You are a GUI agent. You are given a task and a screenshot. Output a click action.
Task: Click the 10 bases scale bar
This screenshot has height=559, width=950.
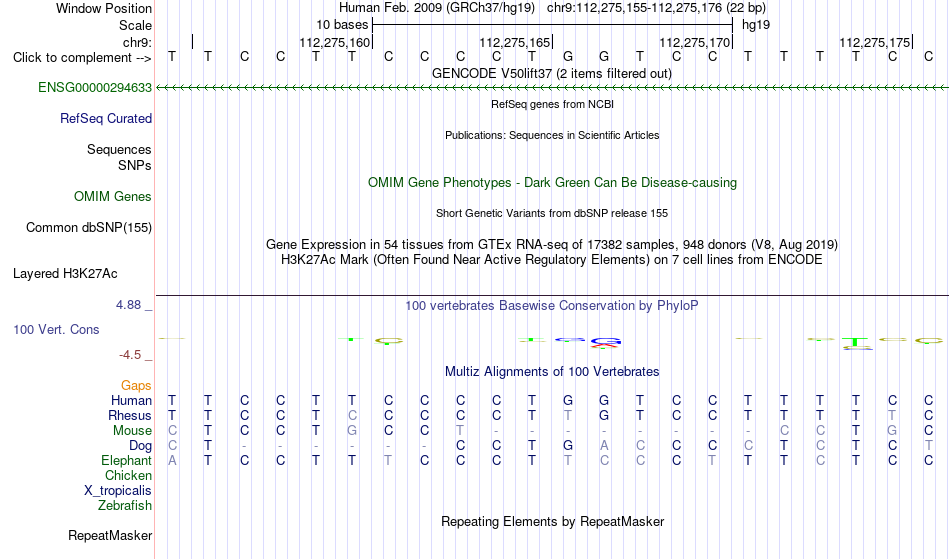pos(552,25)
